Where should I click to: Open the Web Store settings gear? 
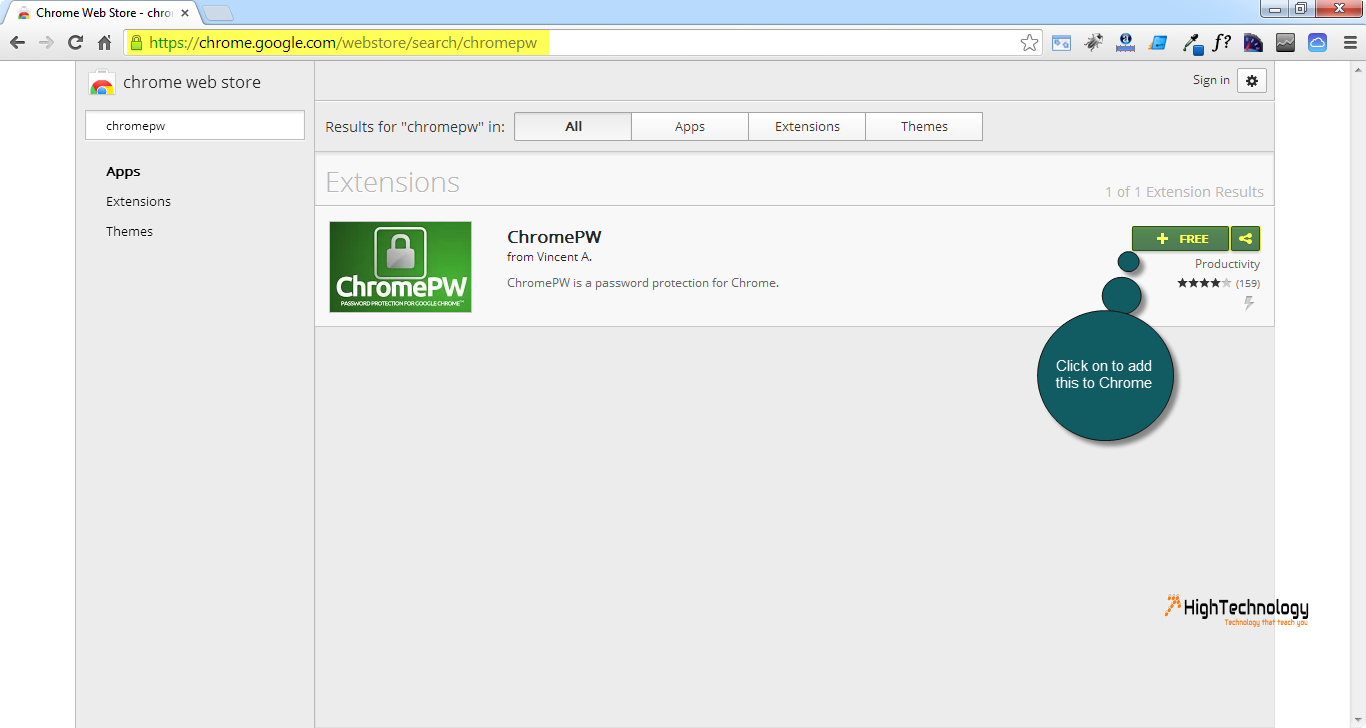pyautogui.click(x=1252, y=81)
